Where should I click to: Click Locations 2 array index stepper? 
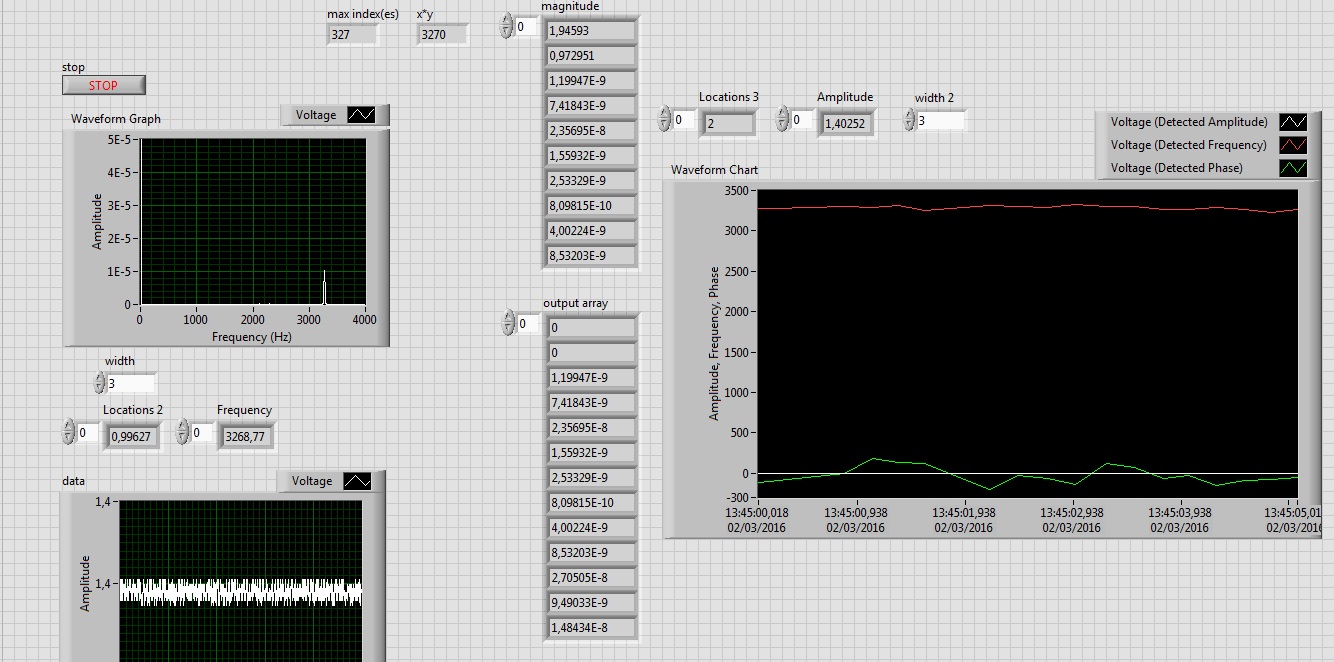(68, 433)
